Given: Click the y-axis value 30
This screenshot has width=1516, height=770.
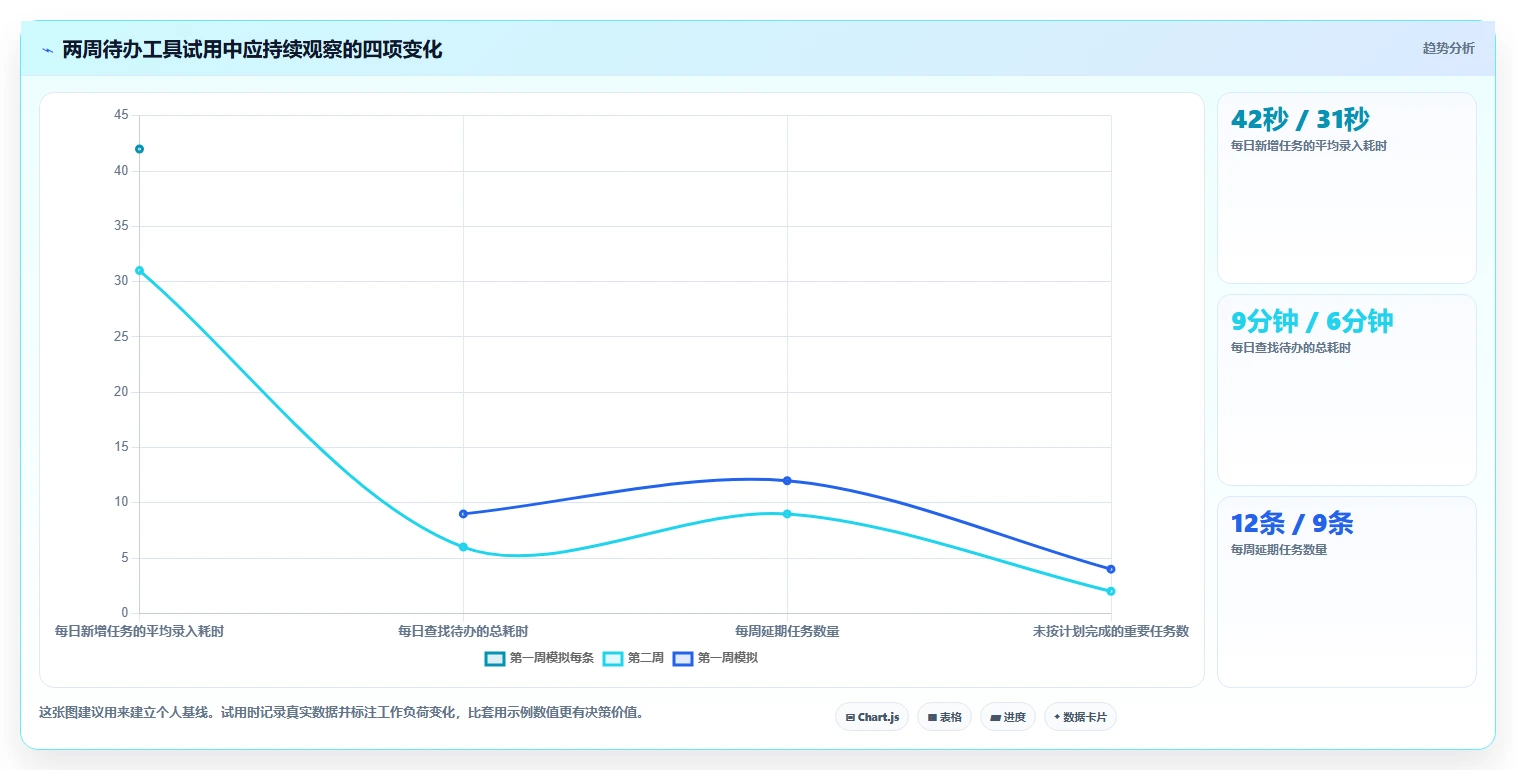Looking at the screenshot, I should pyautogui.click(x=121, y=282).
